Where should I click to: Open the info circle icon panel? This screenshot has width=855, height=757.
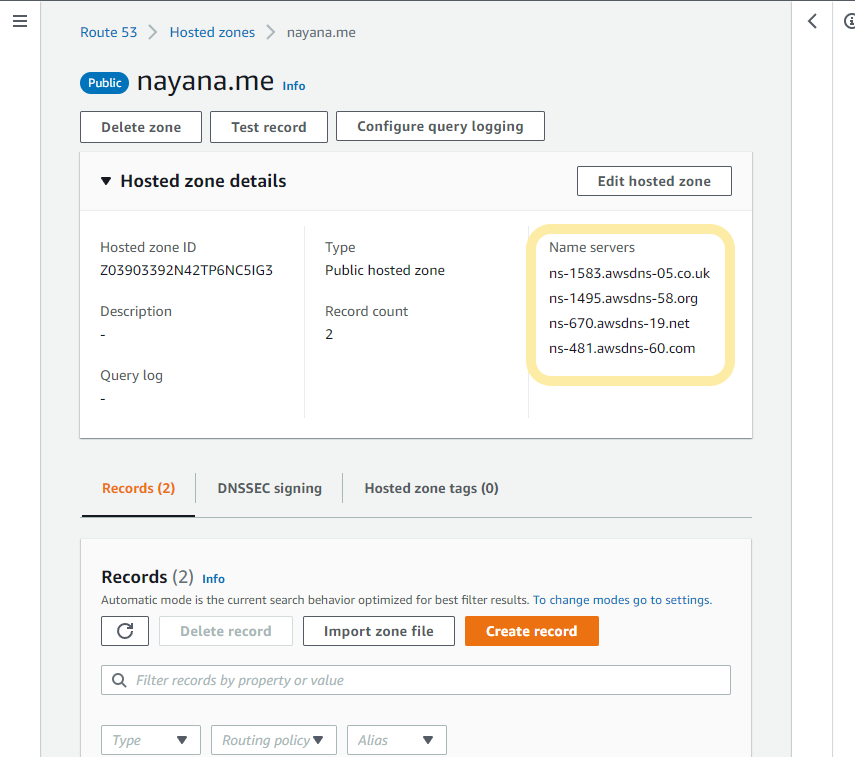849,21
